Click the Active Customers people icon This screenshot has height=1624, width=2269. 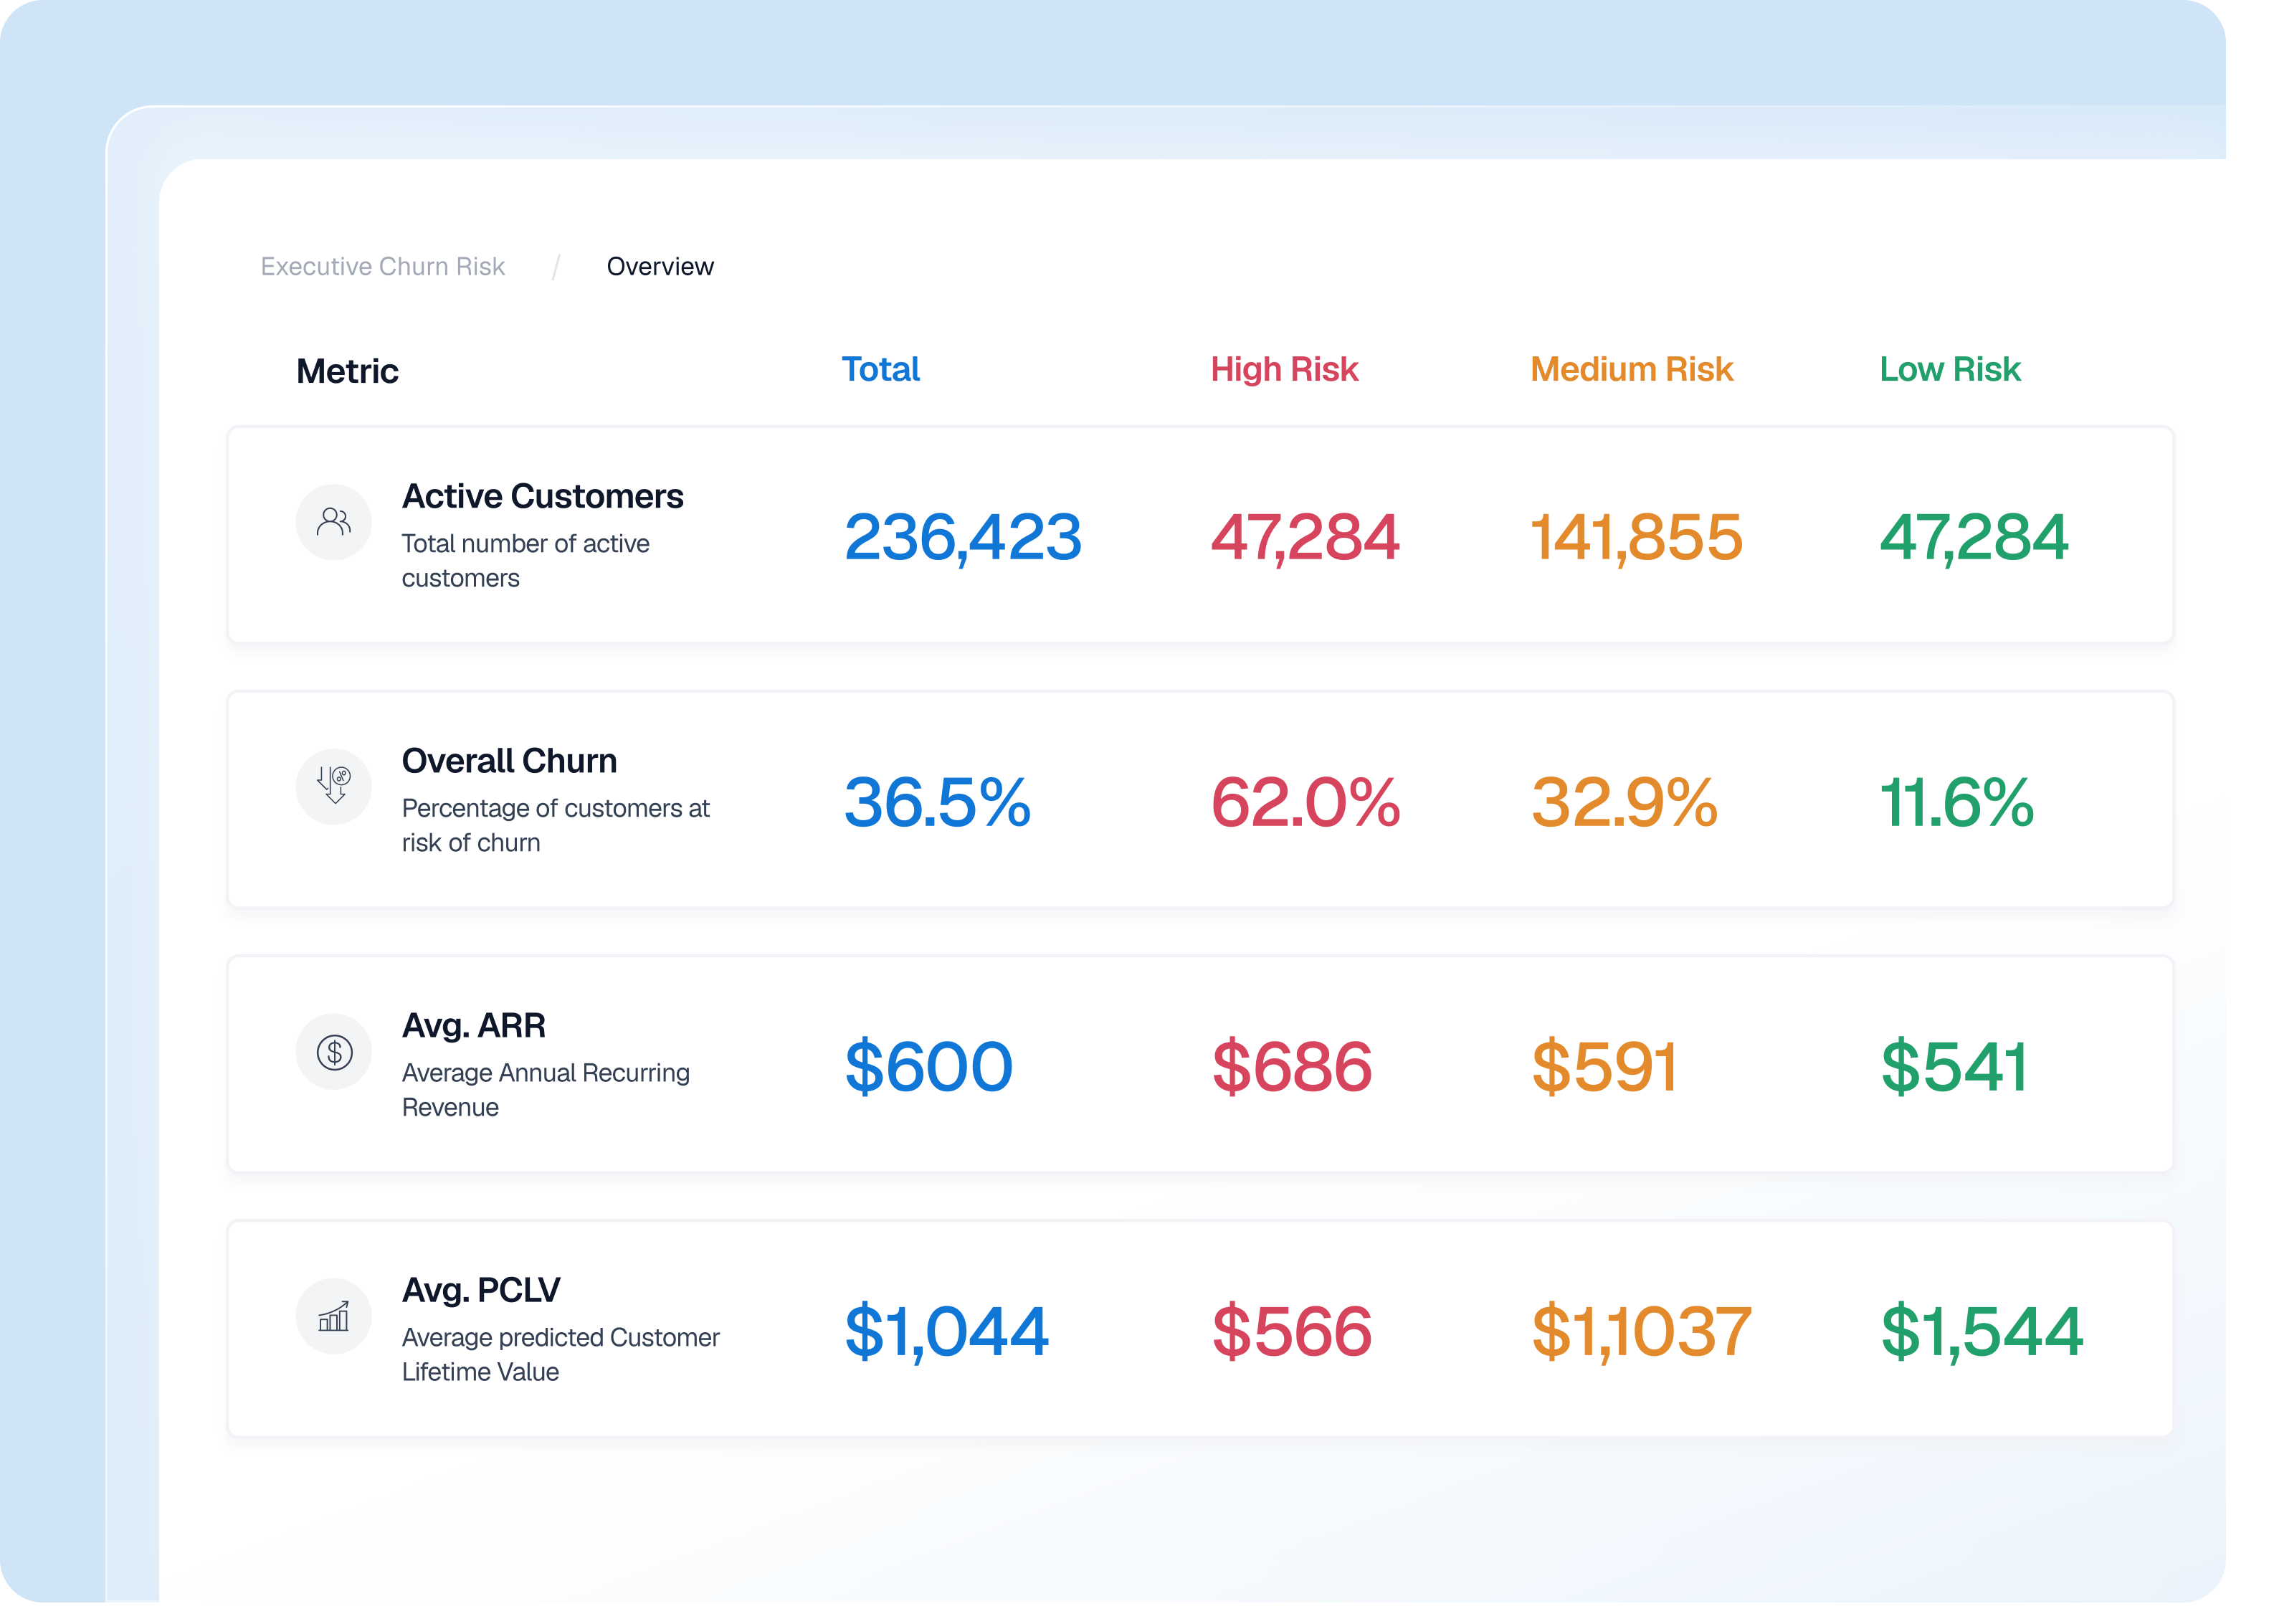pos(334,522)
